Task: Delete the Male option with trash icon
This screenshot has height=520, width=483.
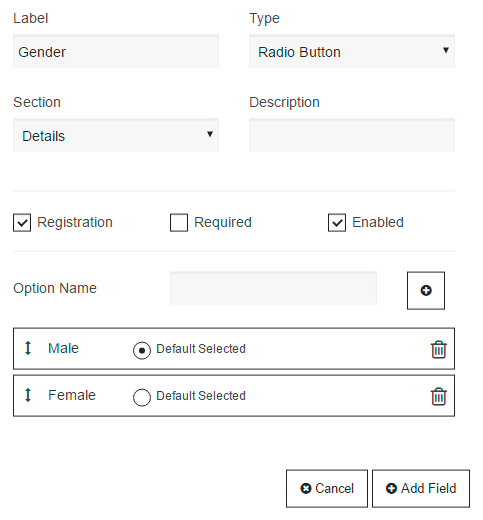Action: (439, 349)
